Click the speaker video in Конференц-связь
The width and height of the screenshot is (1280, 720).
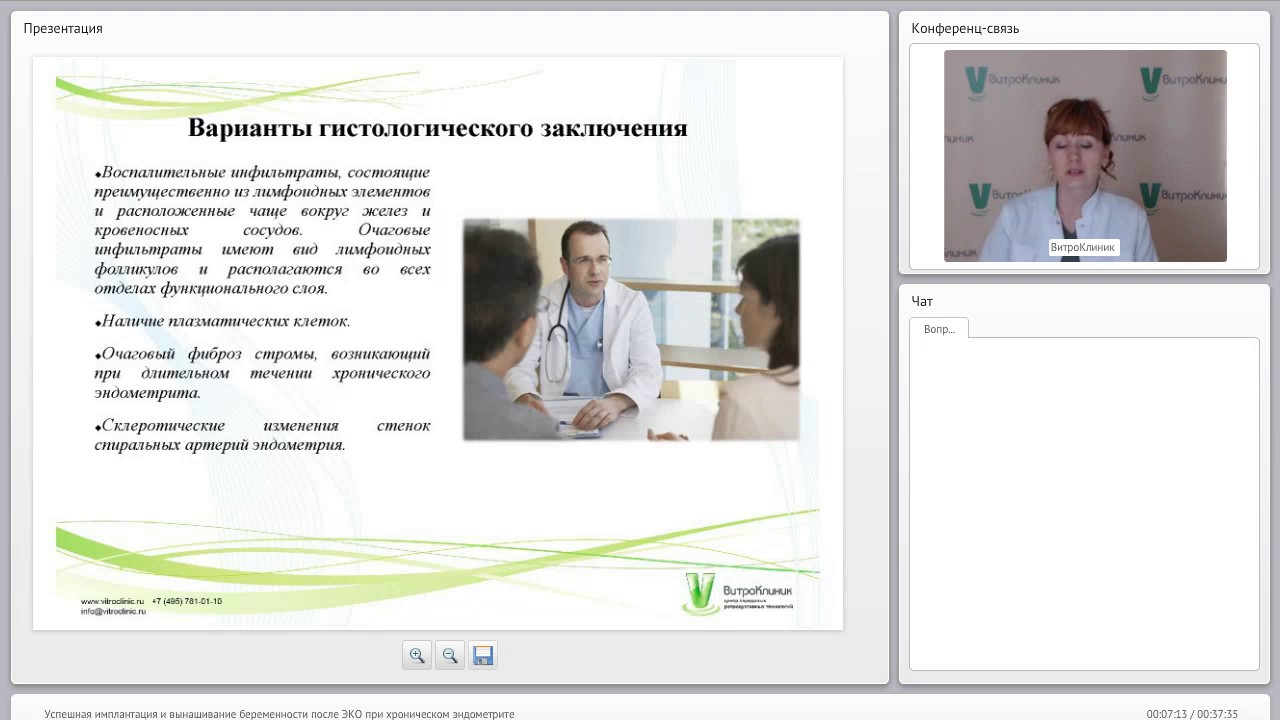click(x=1085, y=156)
